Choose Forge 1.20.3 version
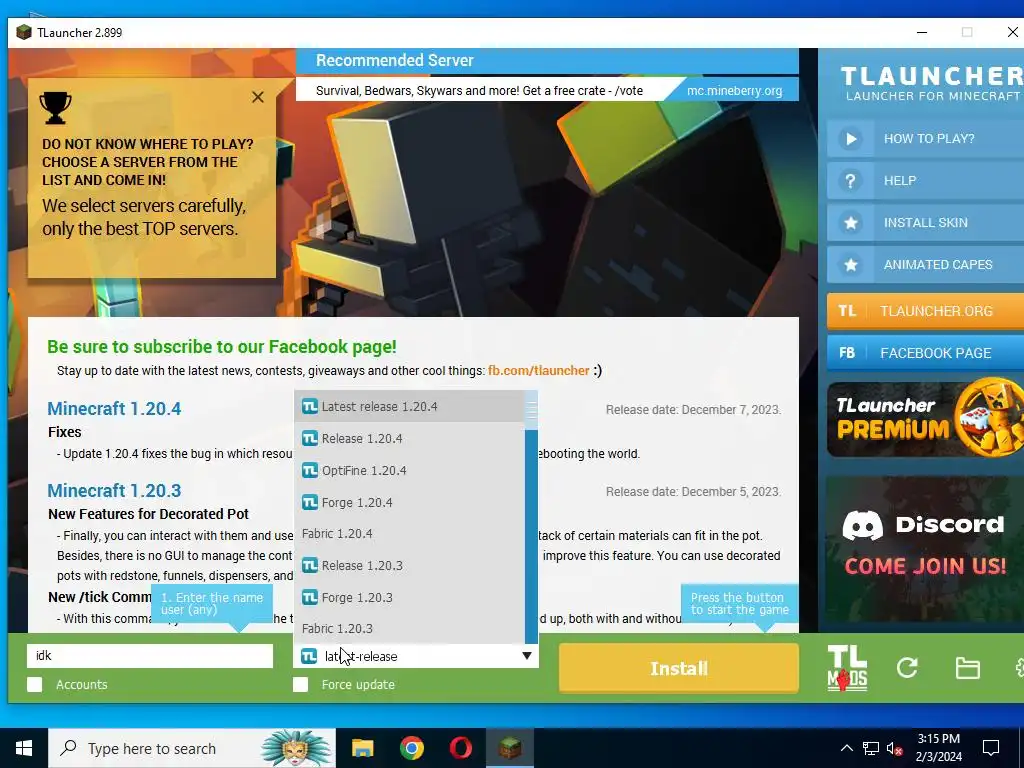Screen dimensions: 1024x768 coord(409,598)
